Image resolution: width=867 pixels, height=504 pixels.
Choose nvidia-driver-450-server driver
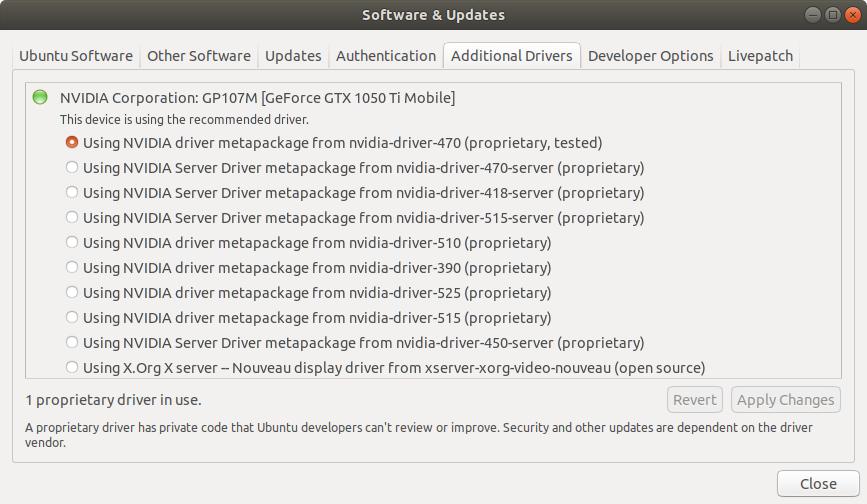[72, 343]
